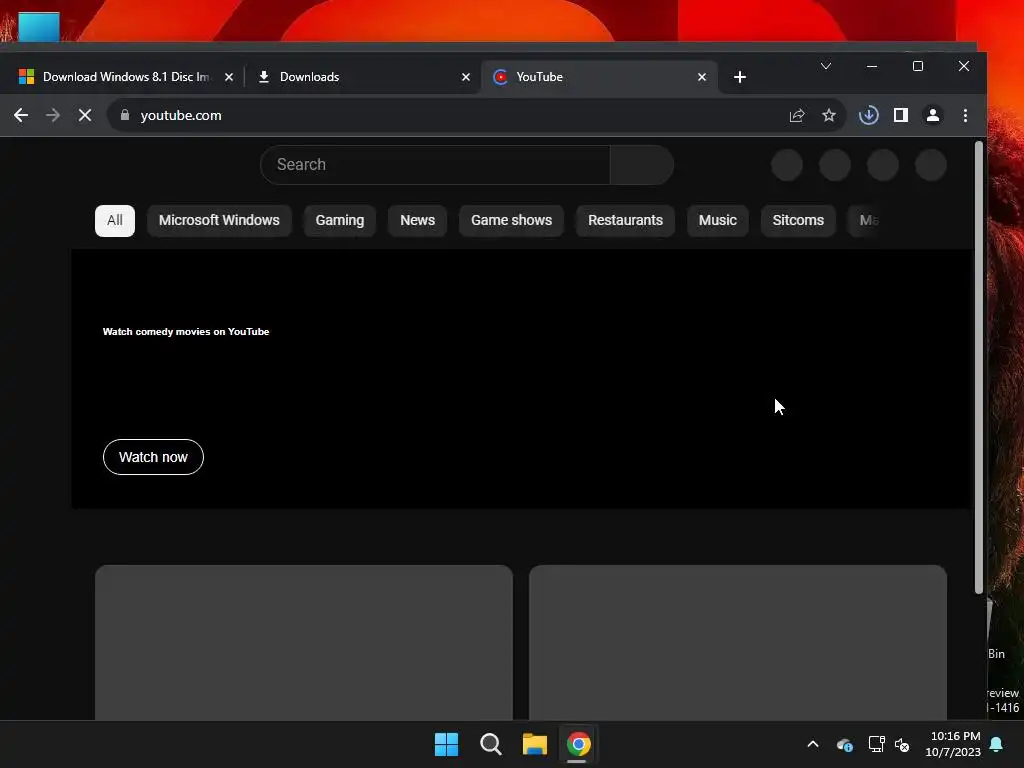This screenshot has height=768, width=1024.
Task: Go back to previous page in Chrome
Action: pyautogui.click(x=21, y=116)
